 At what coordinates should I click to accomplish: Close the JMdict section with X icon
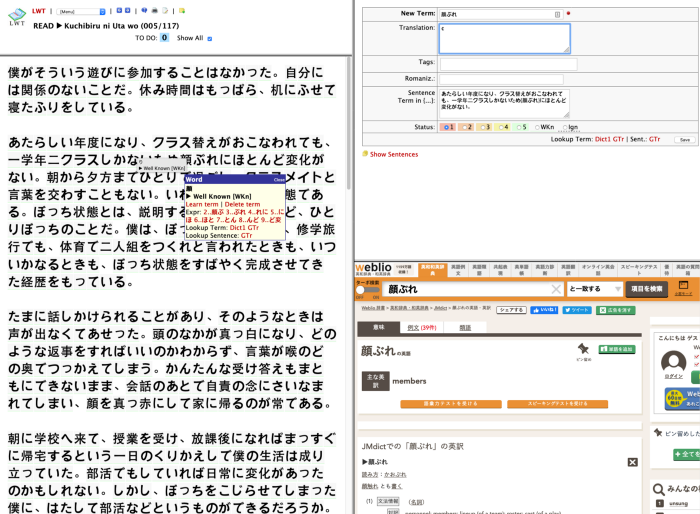(633, 462)
